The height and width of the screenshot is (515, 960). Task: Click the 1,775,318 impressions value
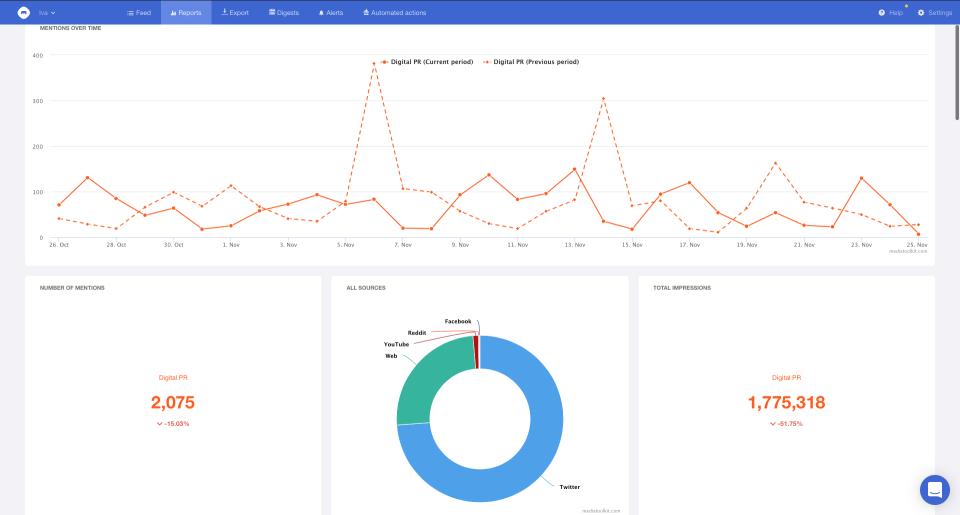tap(787, 402)
